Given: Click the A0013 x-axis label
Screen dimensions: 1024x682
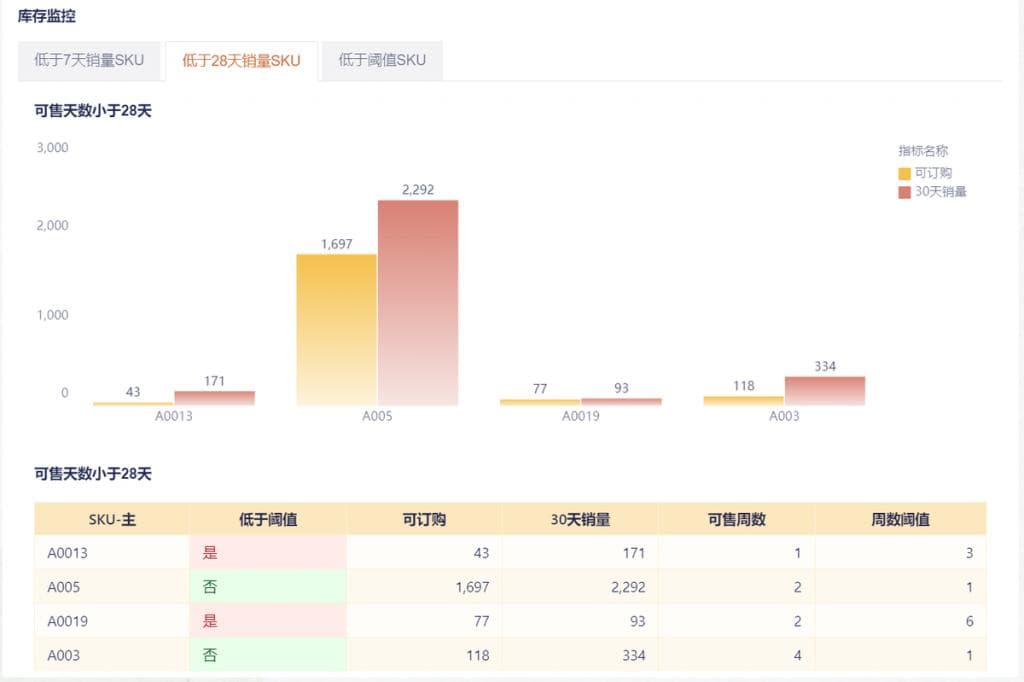Looking at the screenshot, I should click(x=174, y=416).
